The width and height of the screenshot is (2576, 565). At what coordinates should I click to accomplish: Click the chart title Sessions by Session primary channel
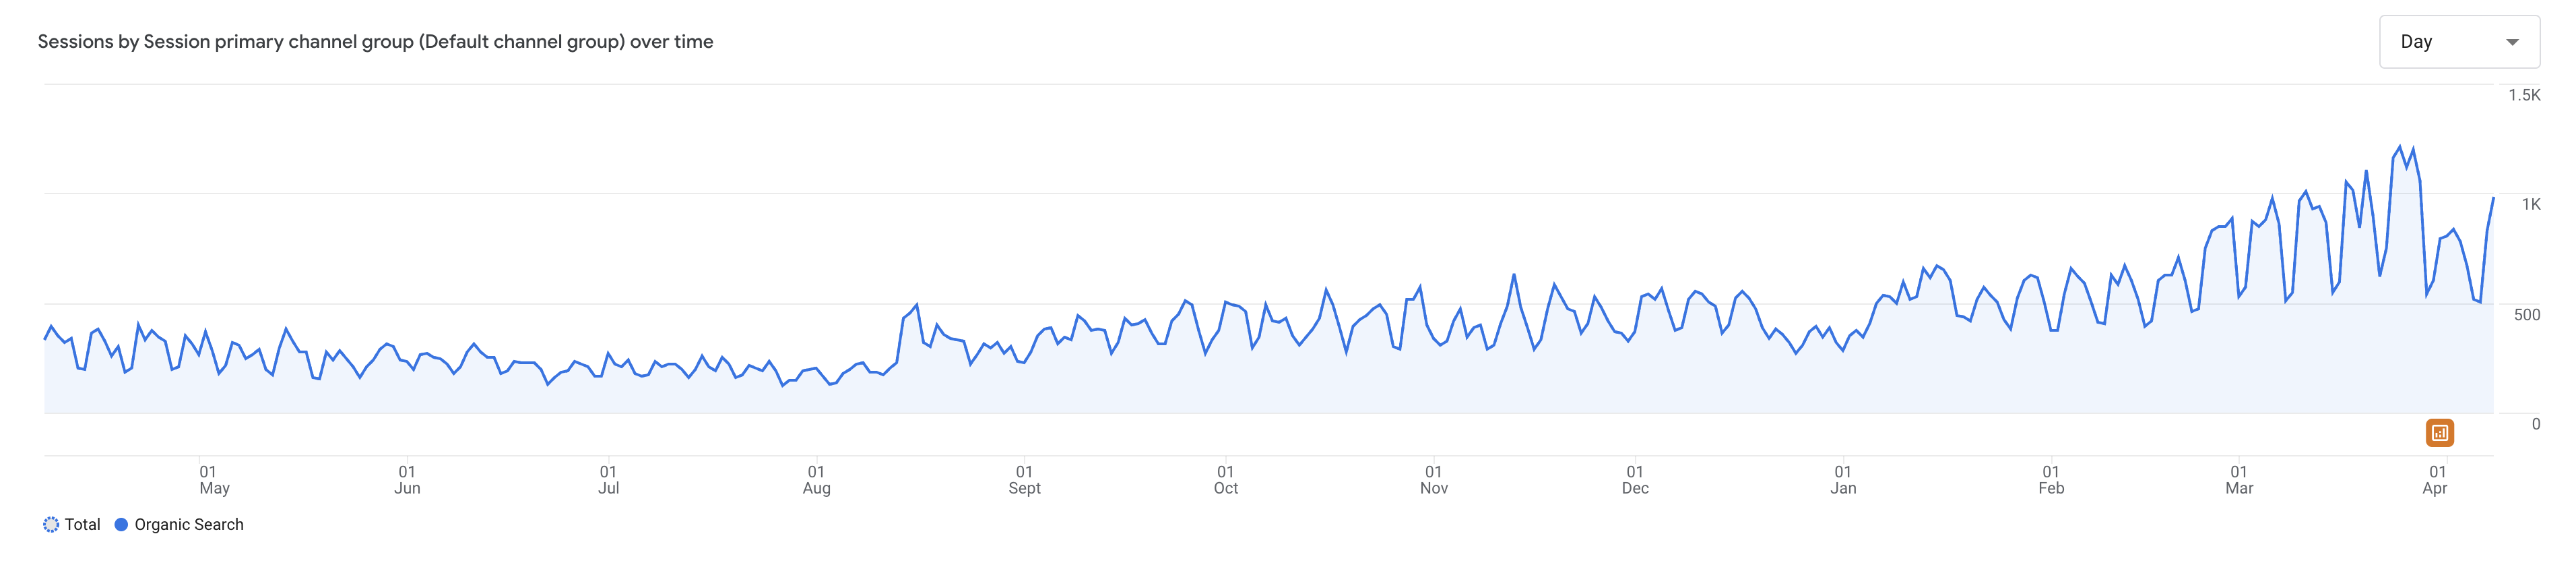pyautogui.click(x=375, y=42)
